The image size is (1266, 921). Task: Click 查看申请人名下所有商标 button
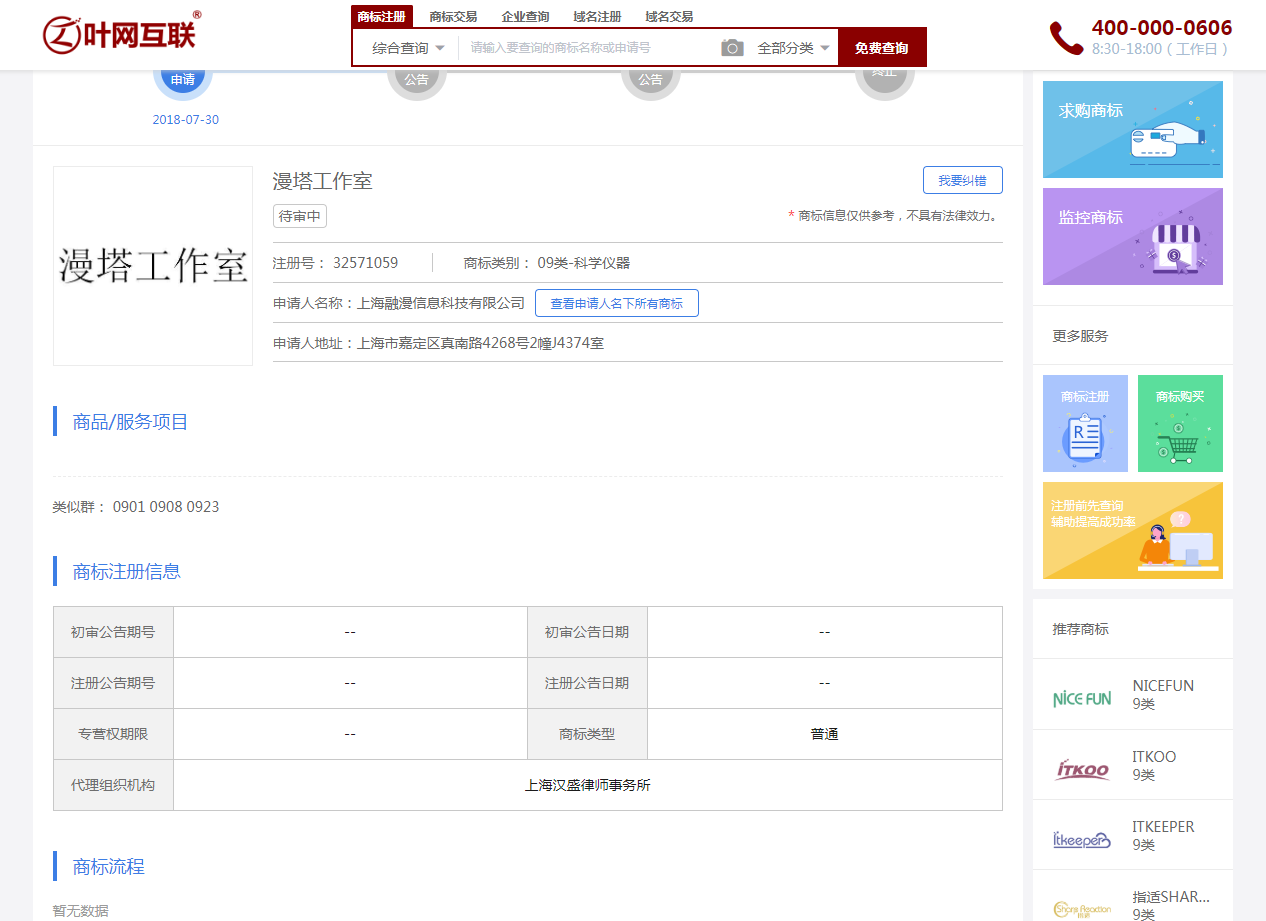tap(616, 303)
